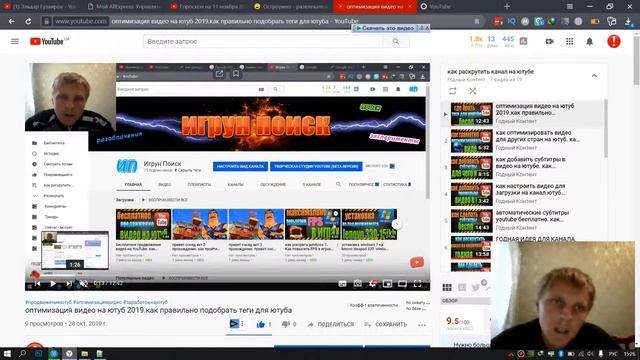Skip to the previous video
The image size is (640, 360).
37,283
